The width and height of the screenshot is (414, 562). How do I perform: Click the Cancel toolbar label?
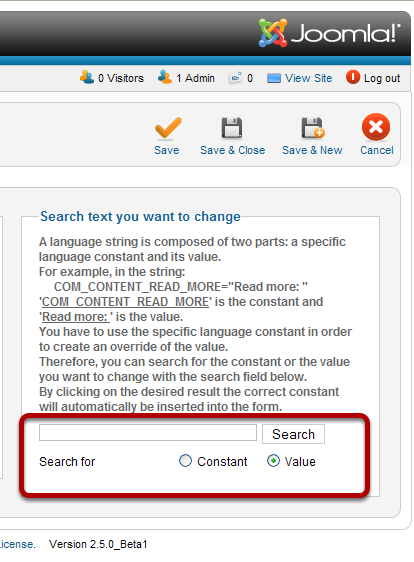pyautogui.click(x=377, y=150)
